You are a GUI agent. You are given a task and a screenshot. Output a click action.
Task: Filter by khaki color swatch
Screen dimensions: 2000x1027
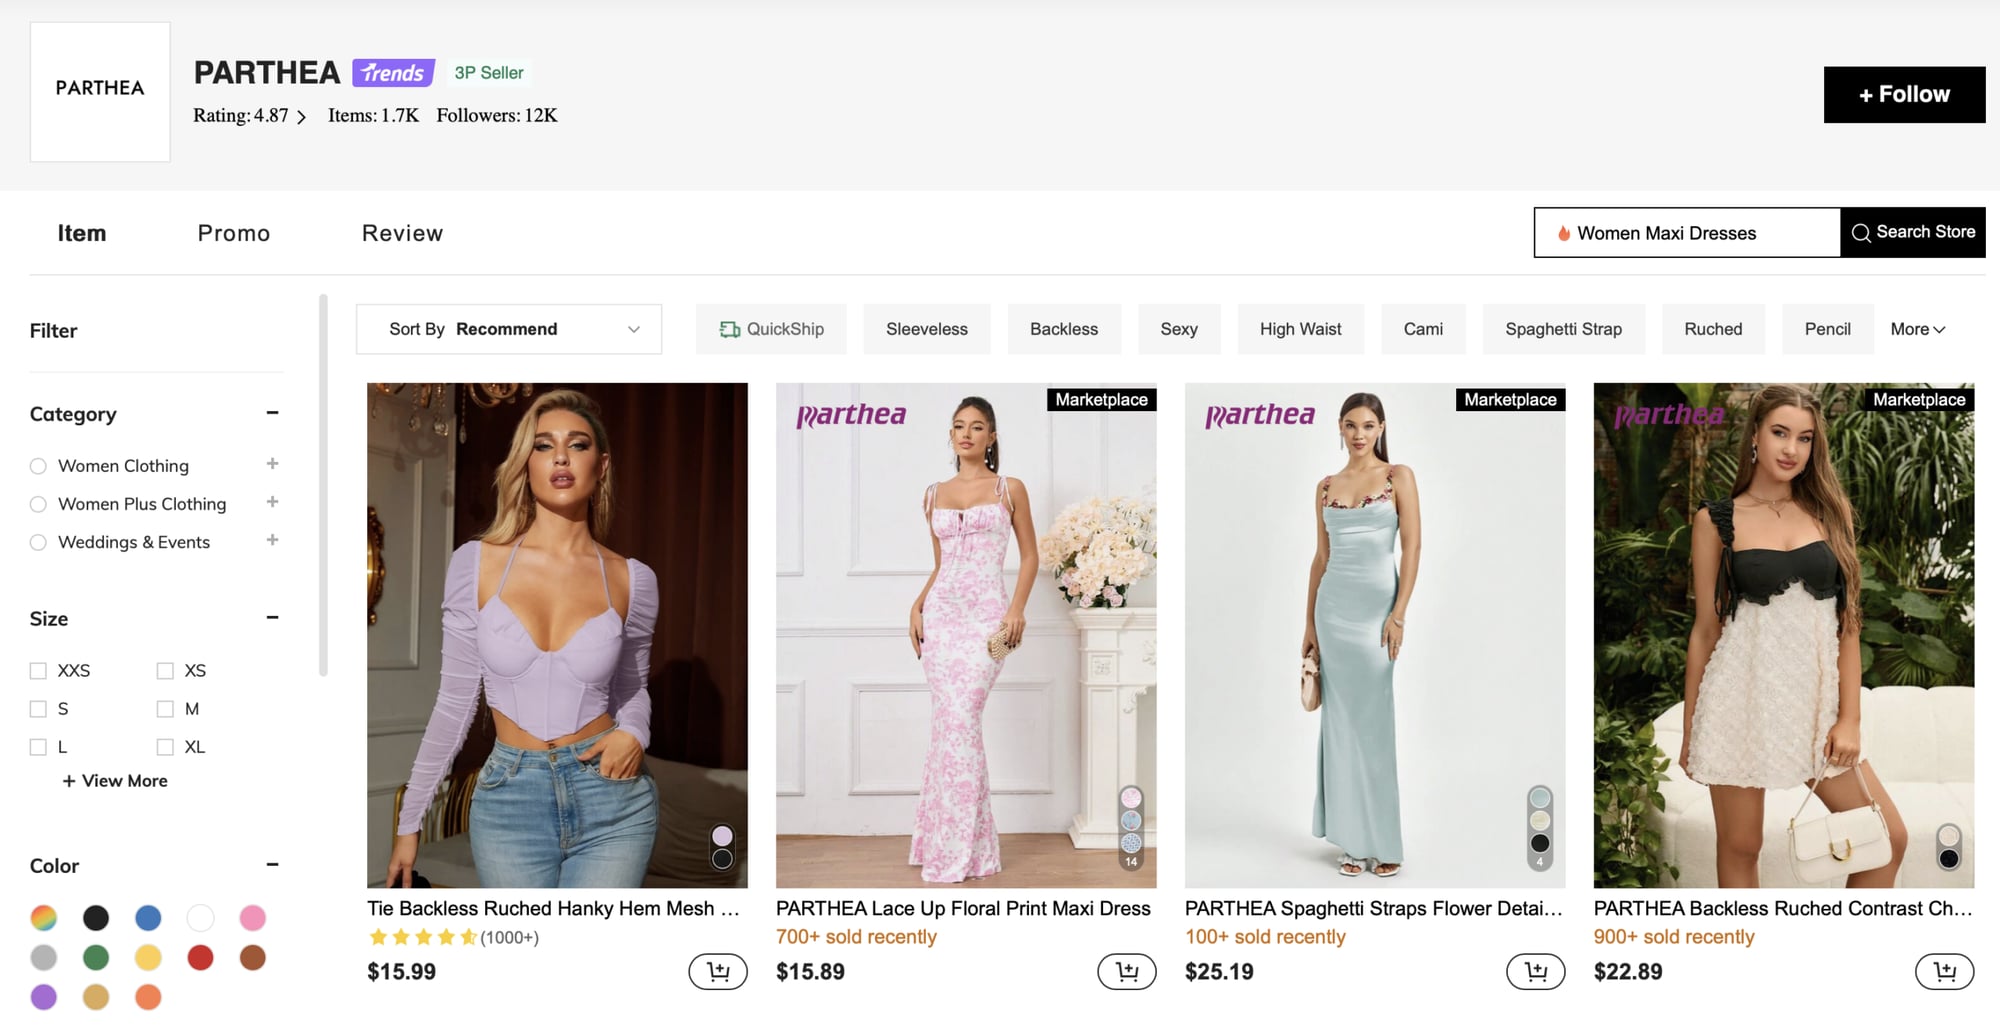point(96,997)
